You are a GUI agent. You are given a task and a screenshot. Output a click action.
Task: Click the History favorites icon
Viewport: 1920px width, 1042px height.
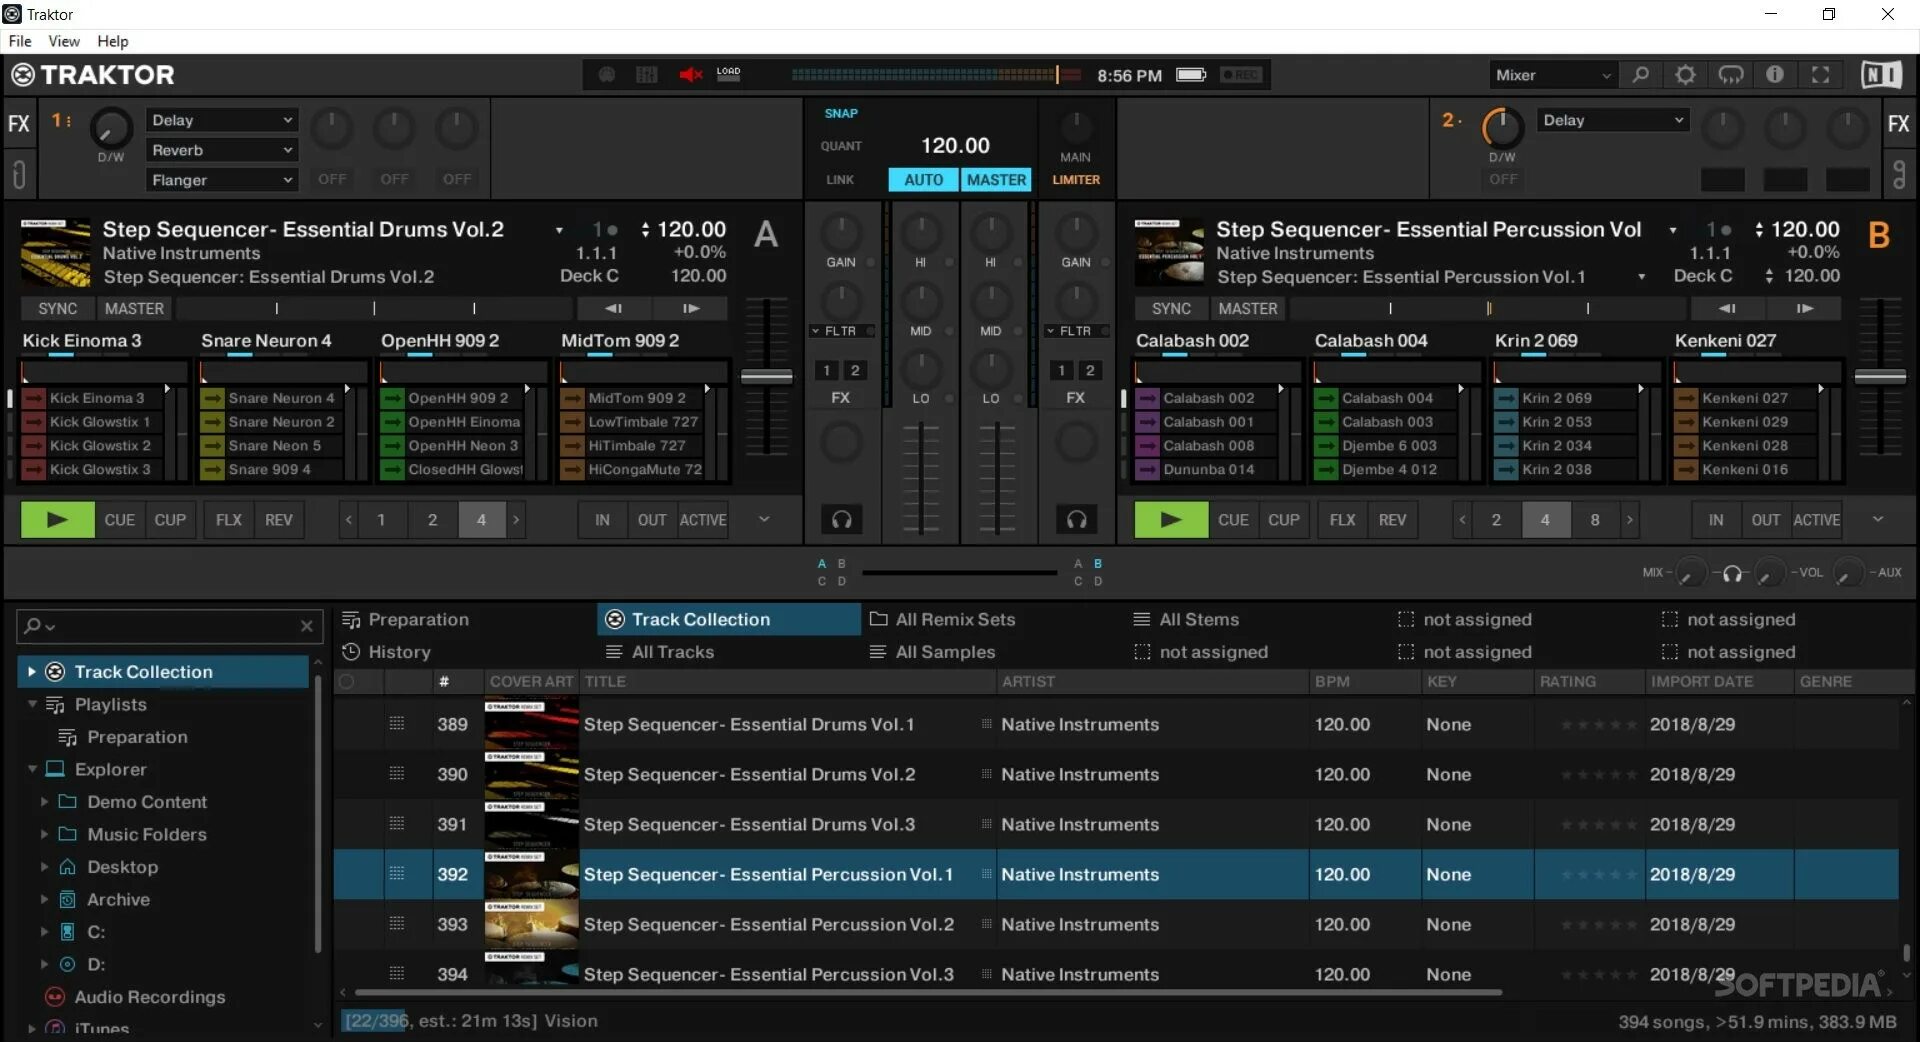click(x=351, y=652)
